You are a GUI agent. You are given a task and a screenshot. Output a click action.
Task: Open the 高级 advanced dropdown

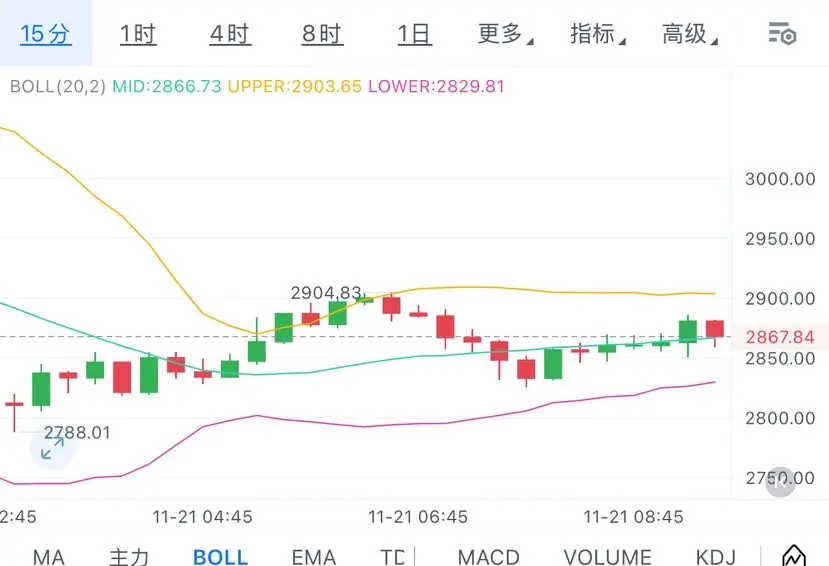[689, 34]
